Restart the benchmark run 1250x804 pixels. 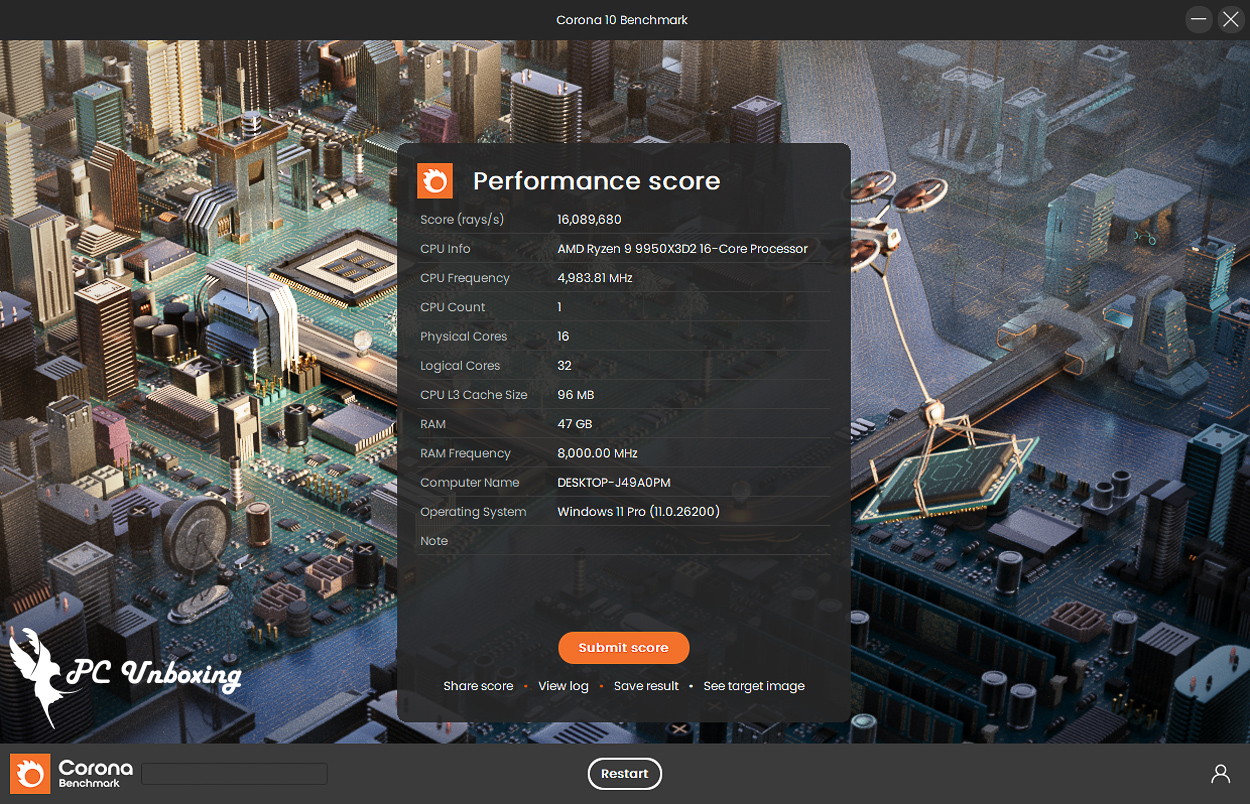pos(624,773)
